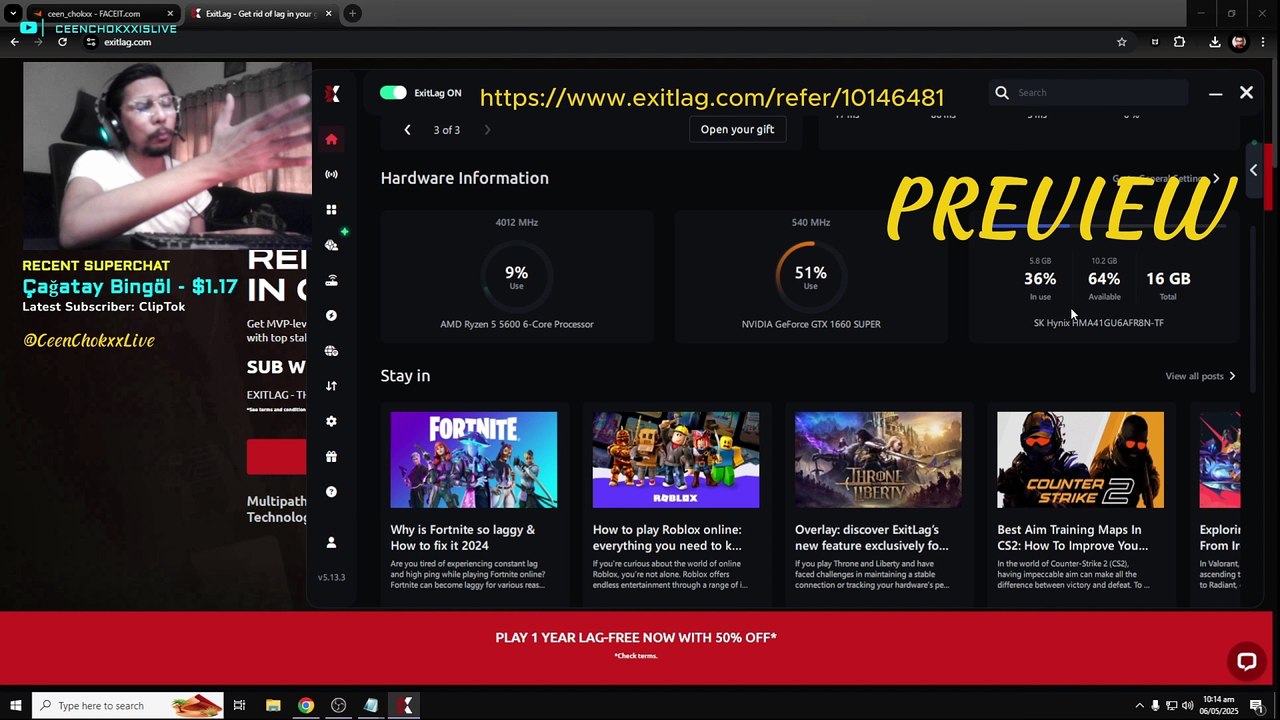
Task: Open the Home section in ExitLag sidebar
Action: [331, 139]
